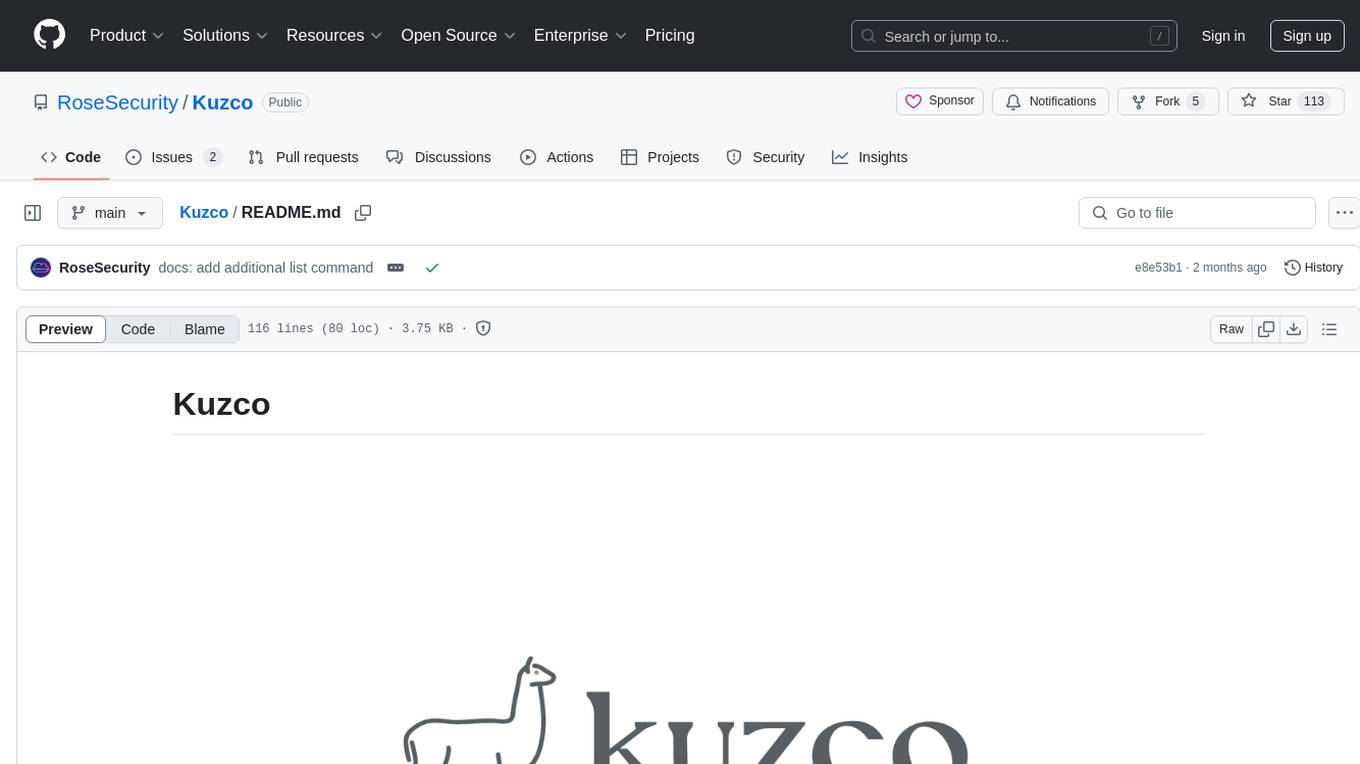The height and width of the screenshot is (764, 1360).
Task: Open the Discussions tab
Action: [x=439, y=157]
